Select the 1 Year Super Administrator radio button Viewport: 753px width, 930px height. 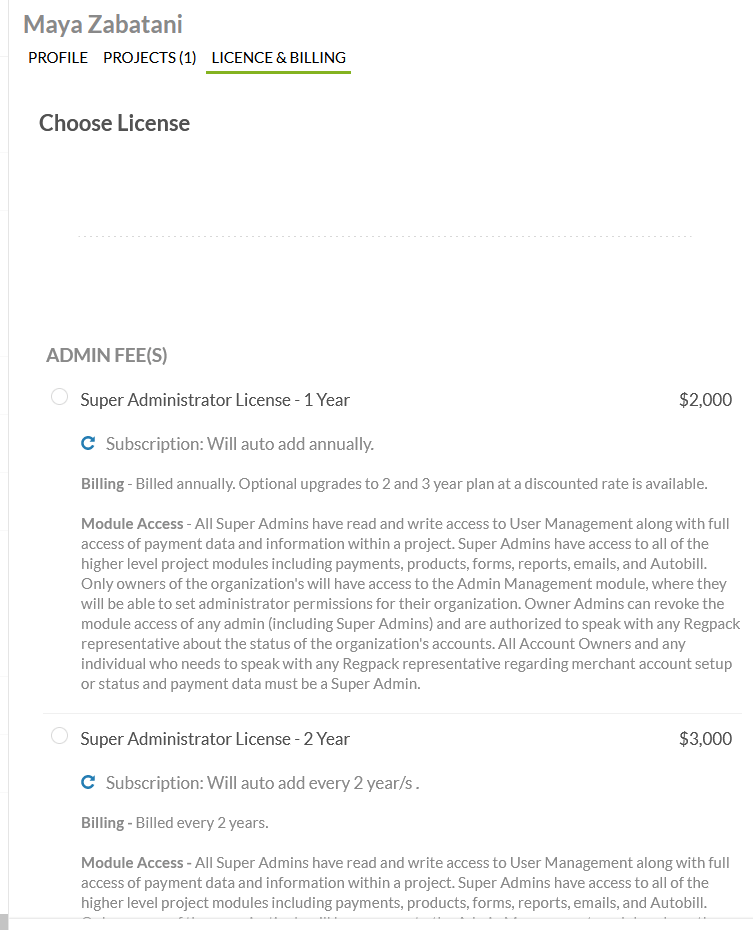[x=60, y=398]
